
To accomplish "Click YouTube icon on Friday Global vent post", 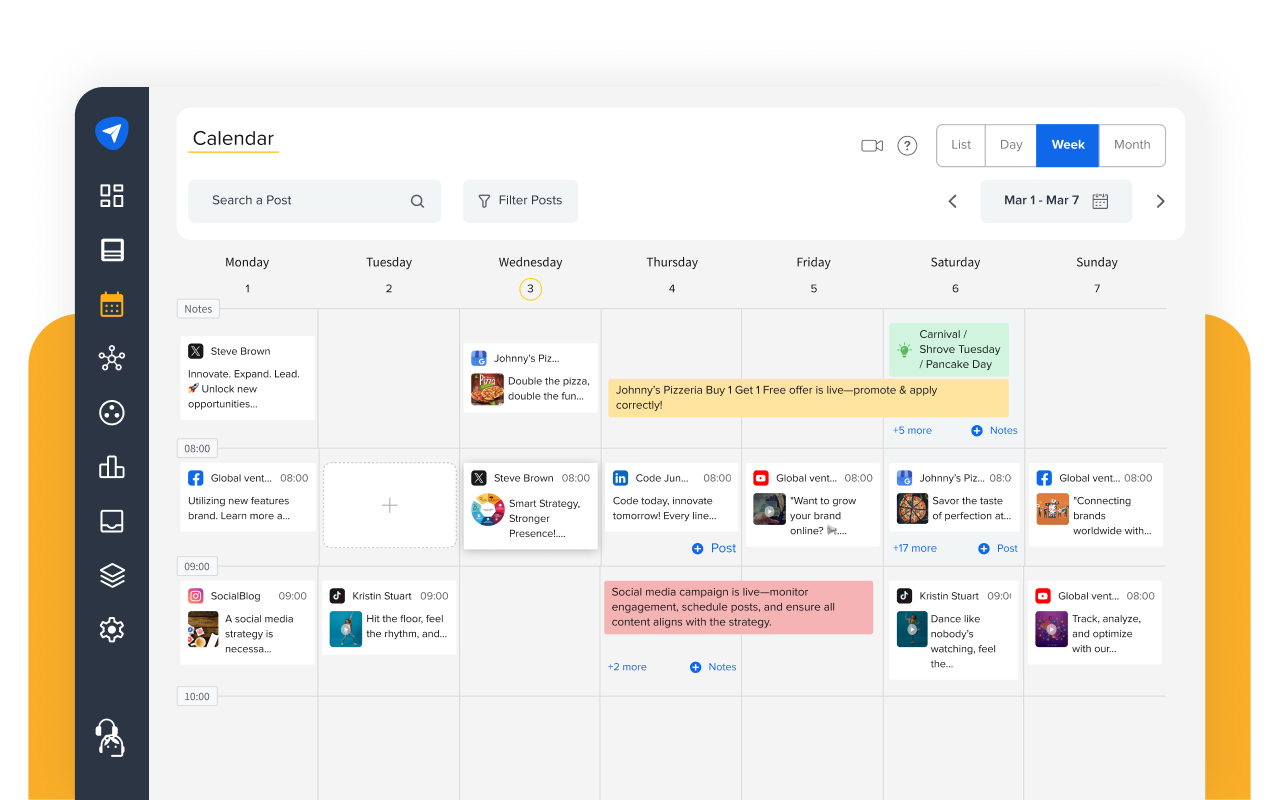I will click(x=761, y=478).
